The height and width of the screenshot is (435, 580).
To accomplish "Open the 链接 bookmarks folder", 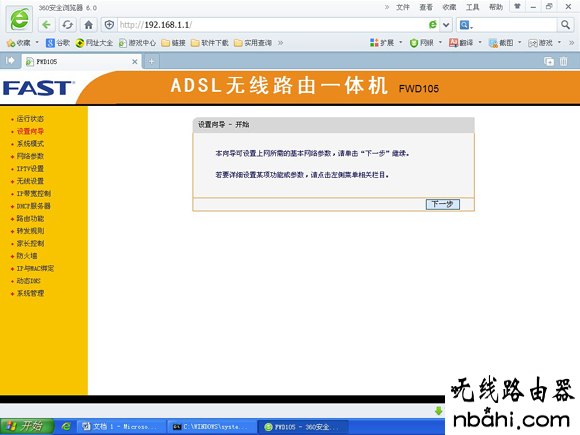I will [x=173, y=43].
